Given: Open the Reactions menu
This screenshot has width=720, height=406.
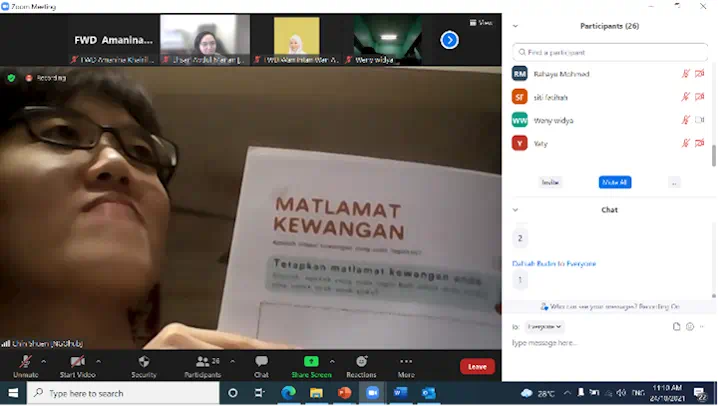Looking at the screenshot, I should click(361, 367).
